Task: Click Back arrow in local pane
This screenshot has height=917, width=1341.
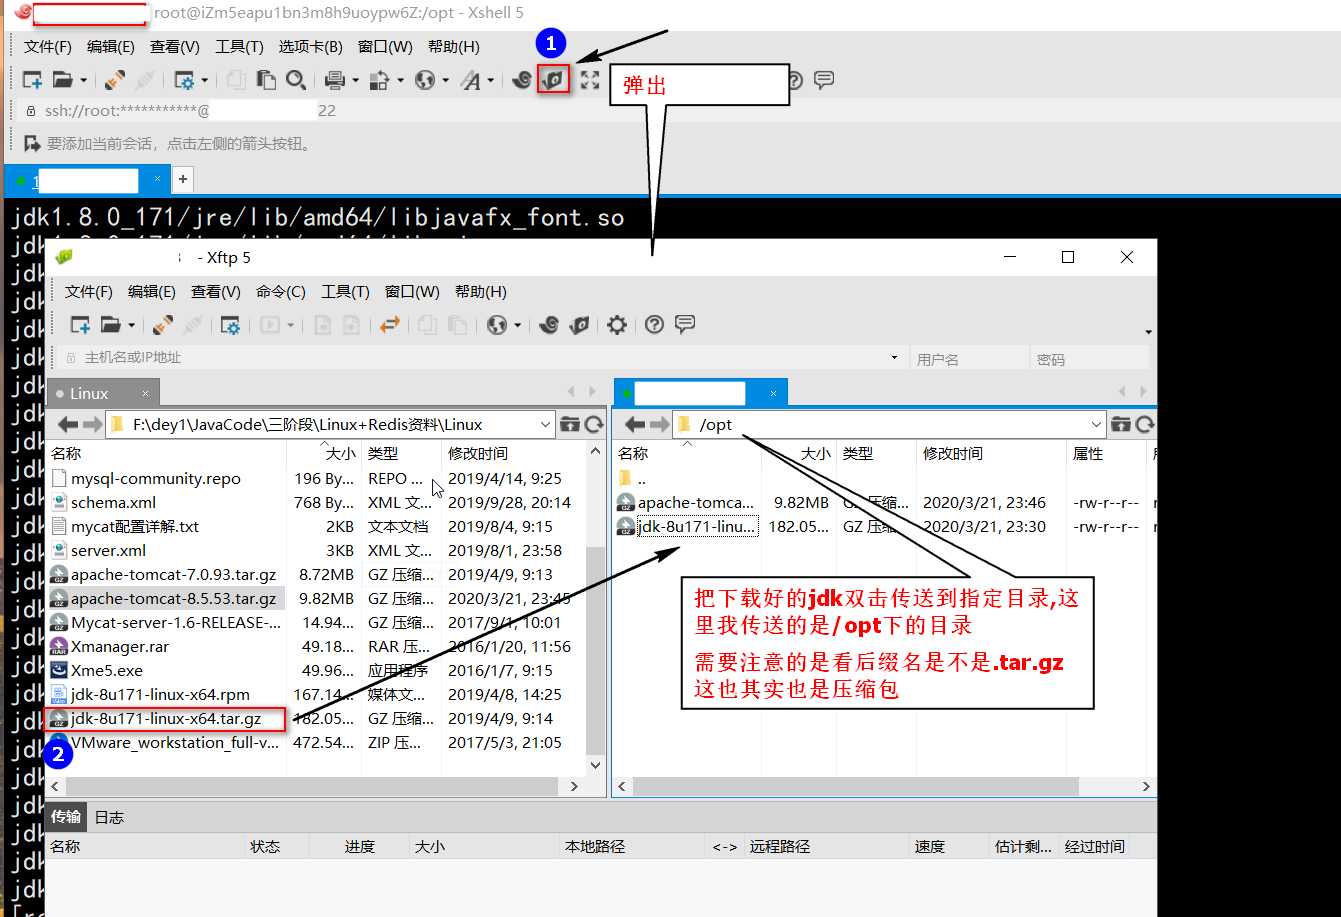Action: (x=68, y=425)
